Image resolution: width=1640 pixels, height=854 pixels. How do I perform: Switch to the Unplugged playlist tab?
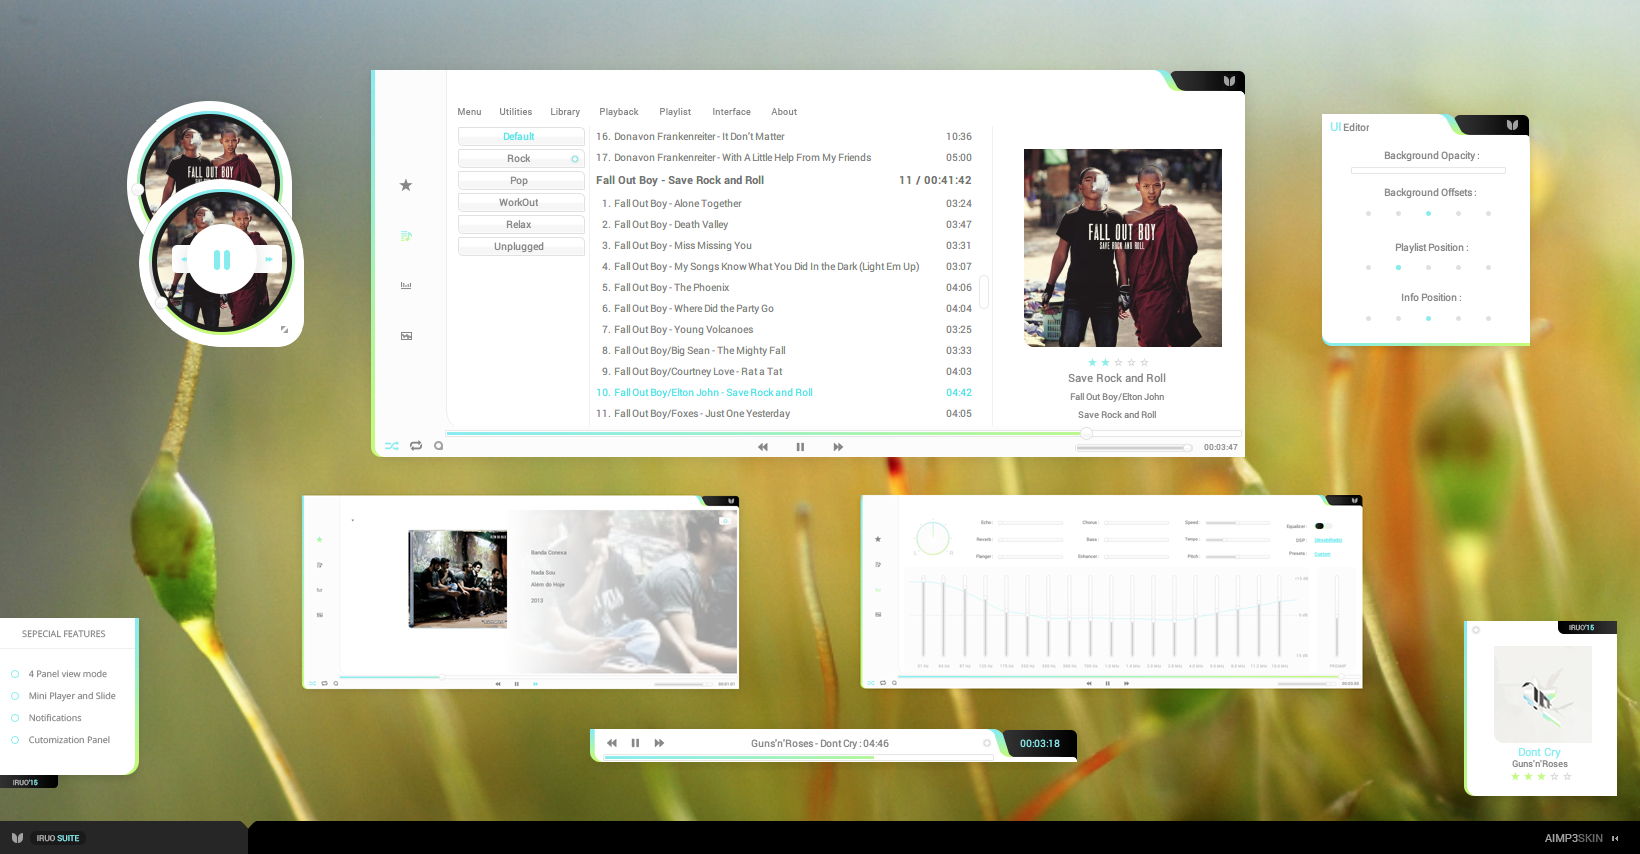521,246
